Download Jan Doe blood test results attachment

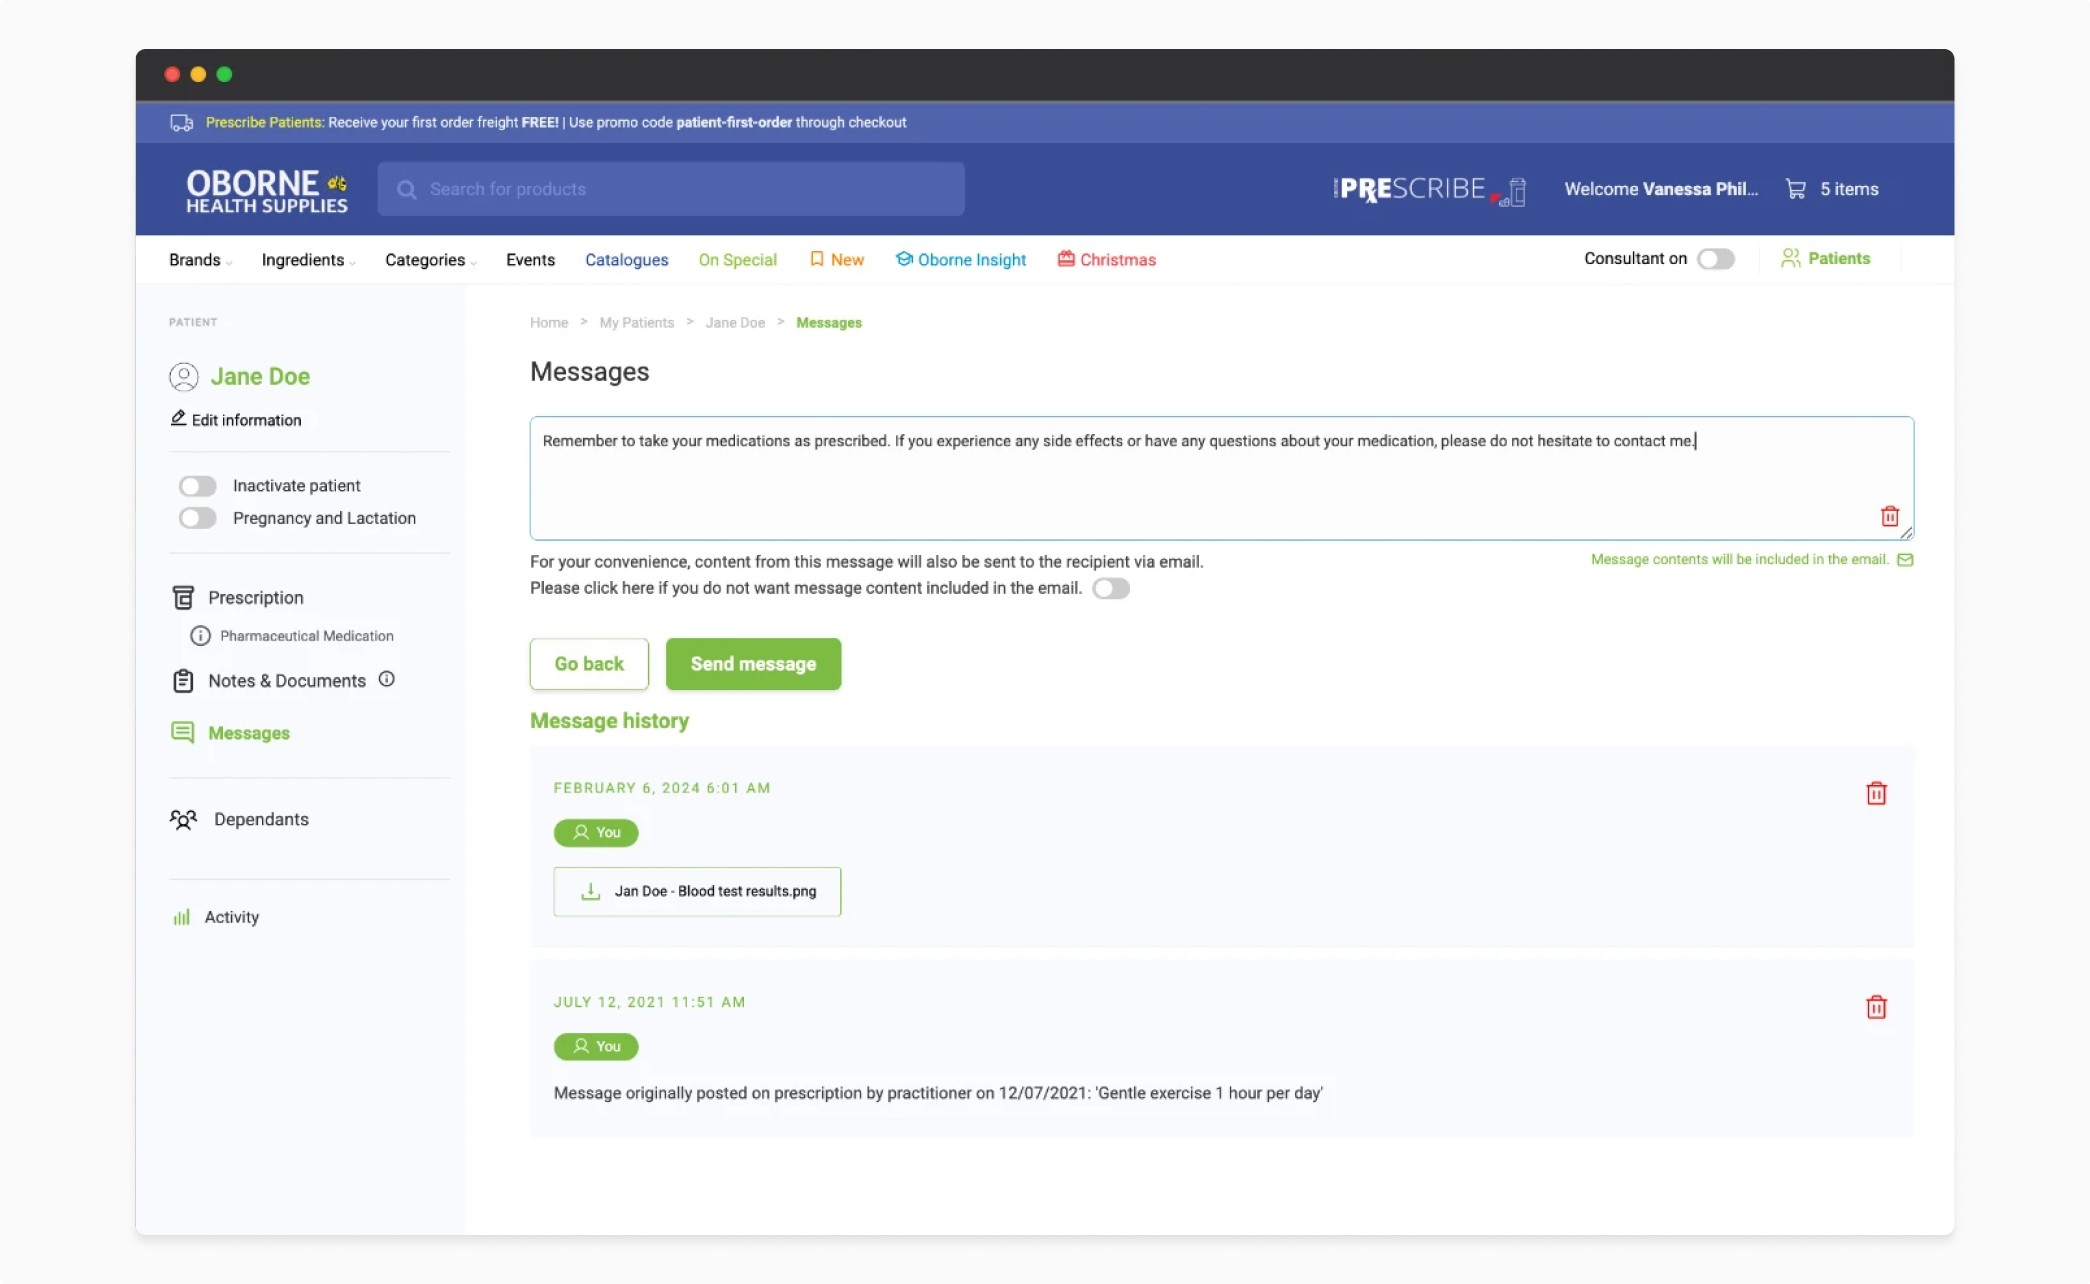tap(697, 891)
